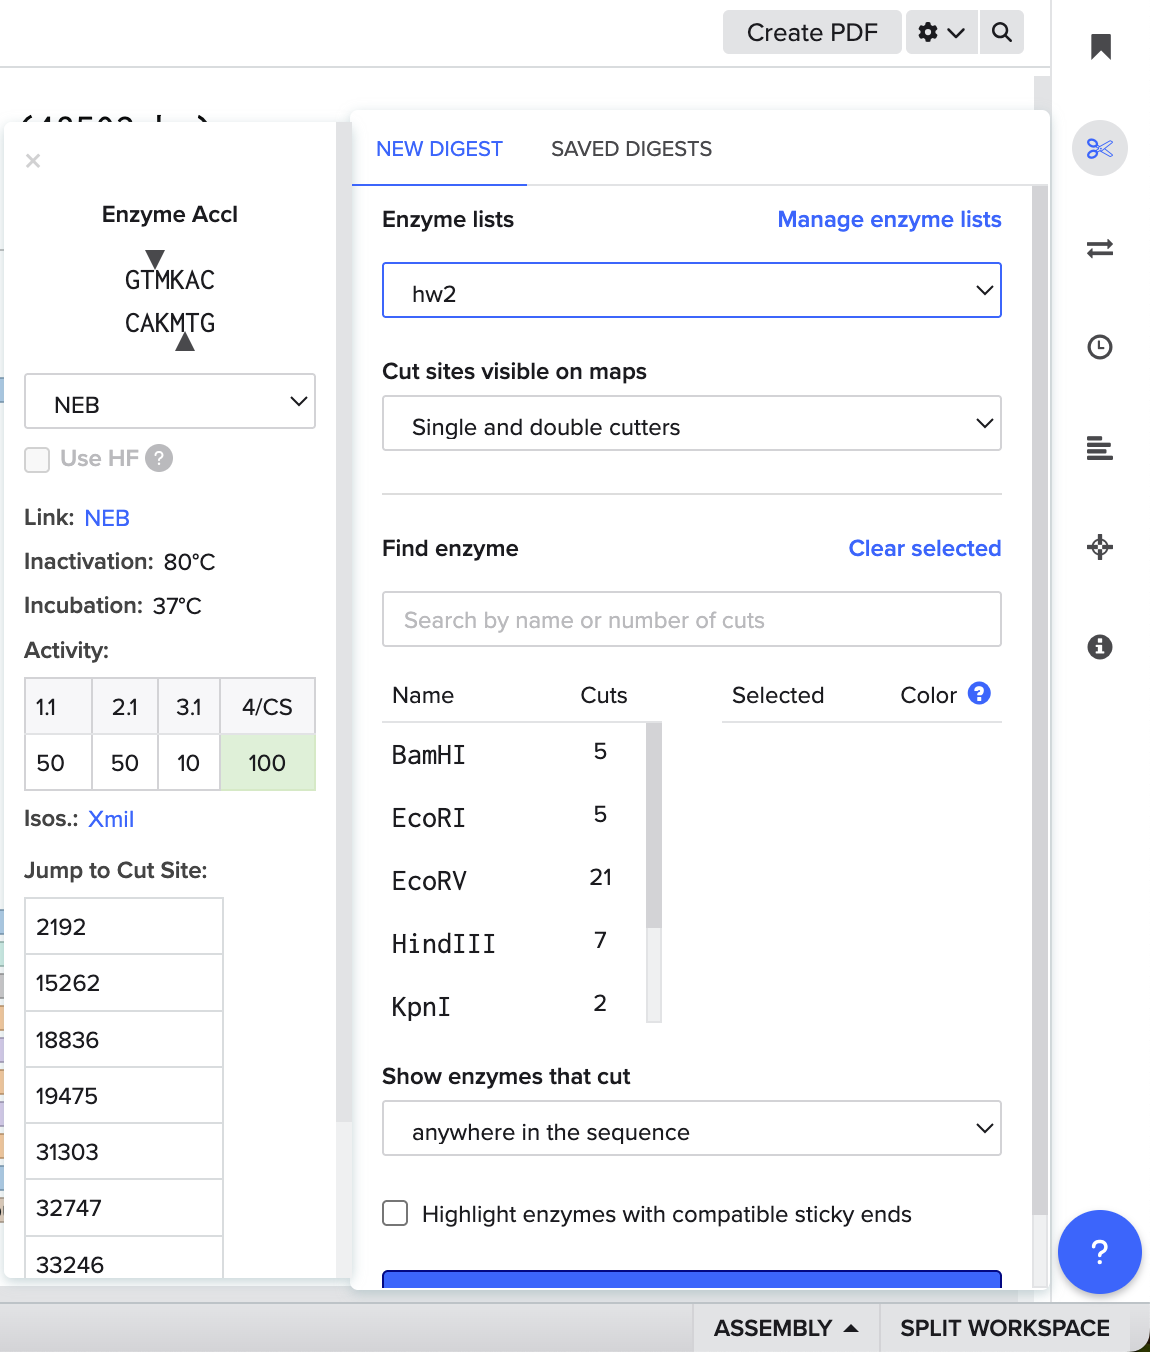Enable the Use HF checkbox

(37, 459)
